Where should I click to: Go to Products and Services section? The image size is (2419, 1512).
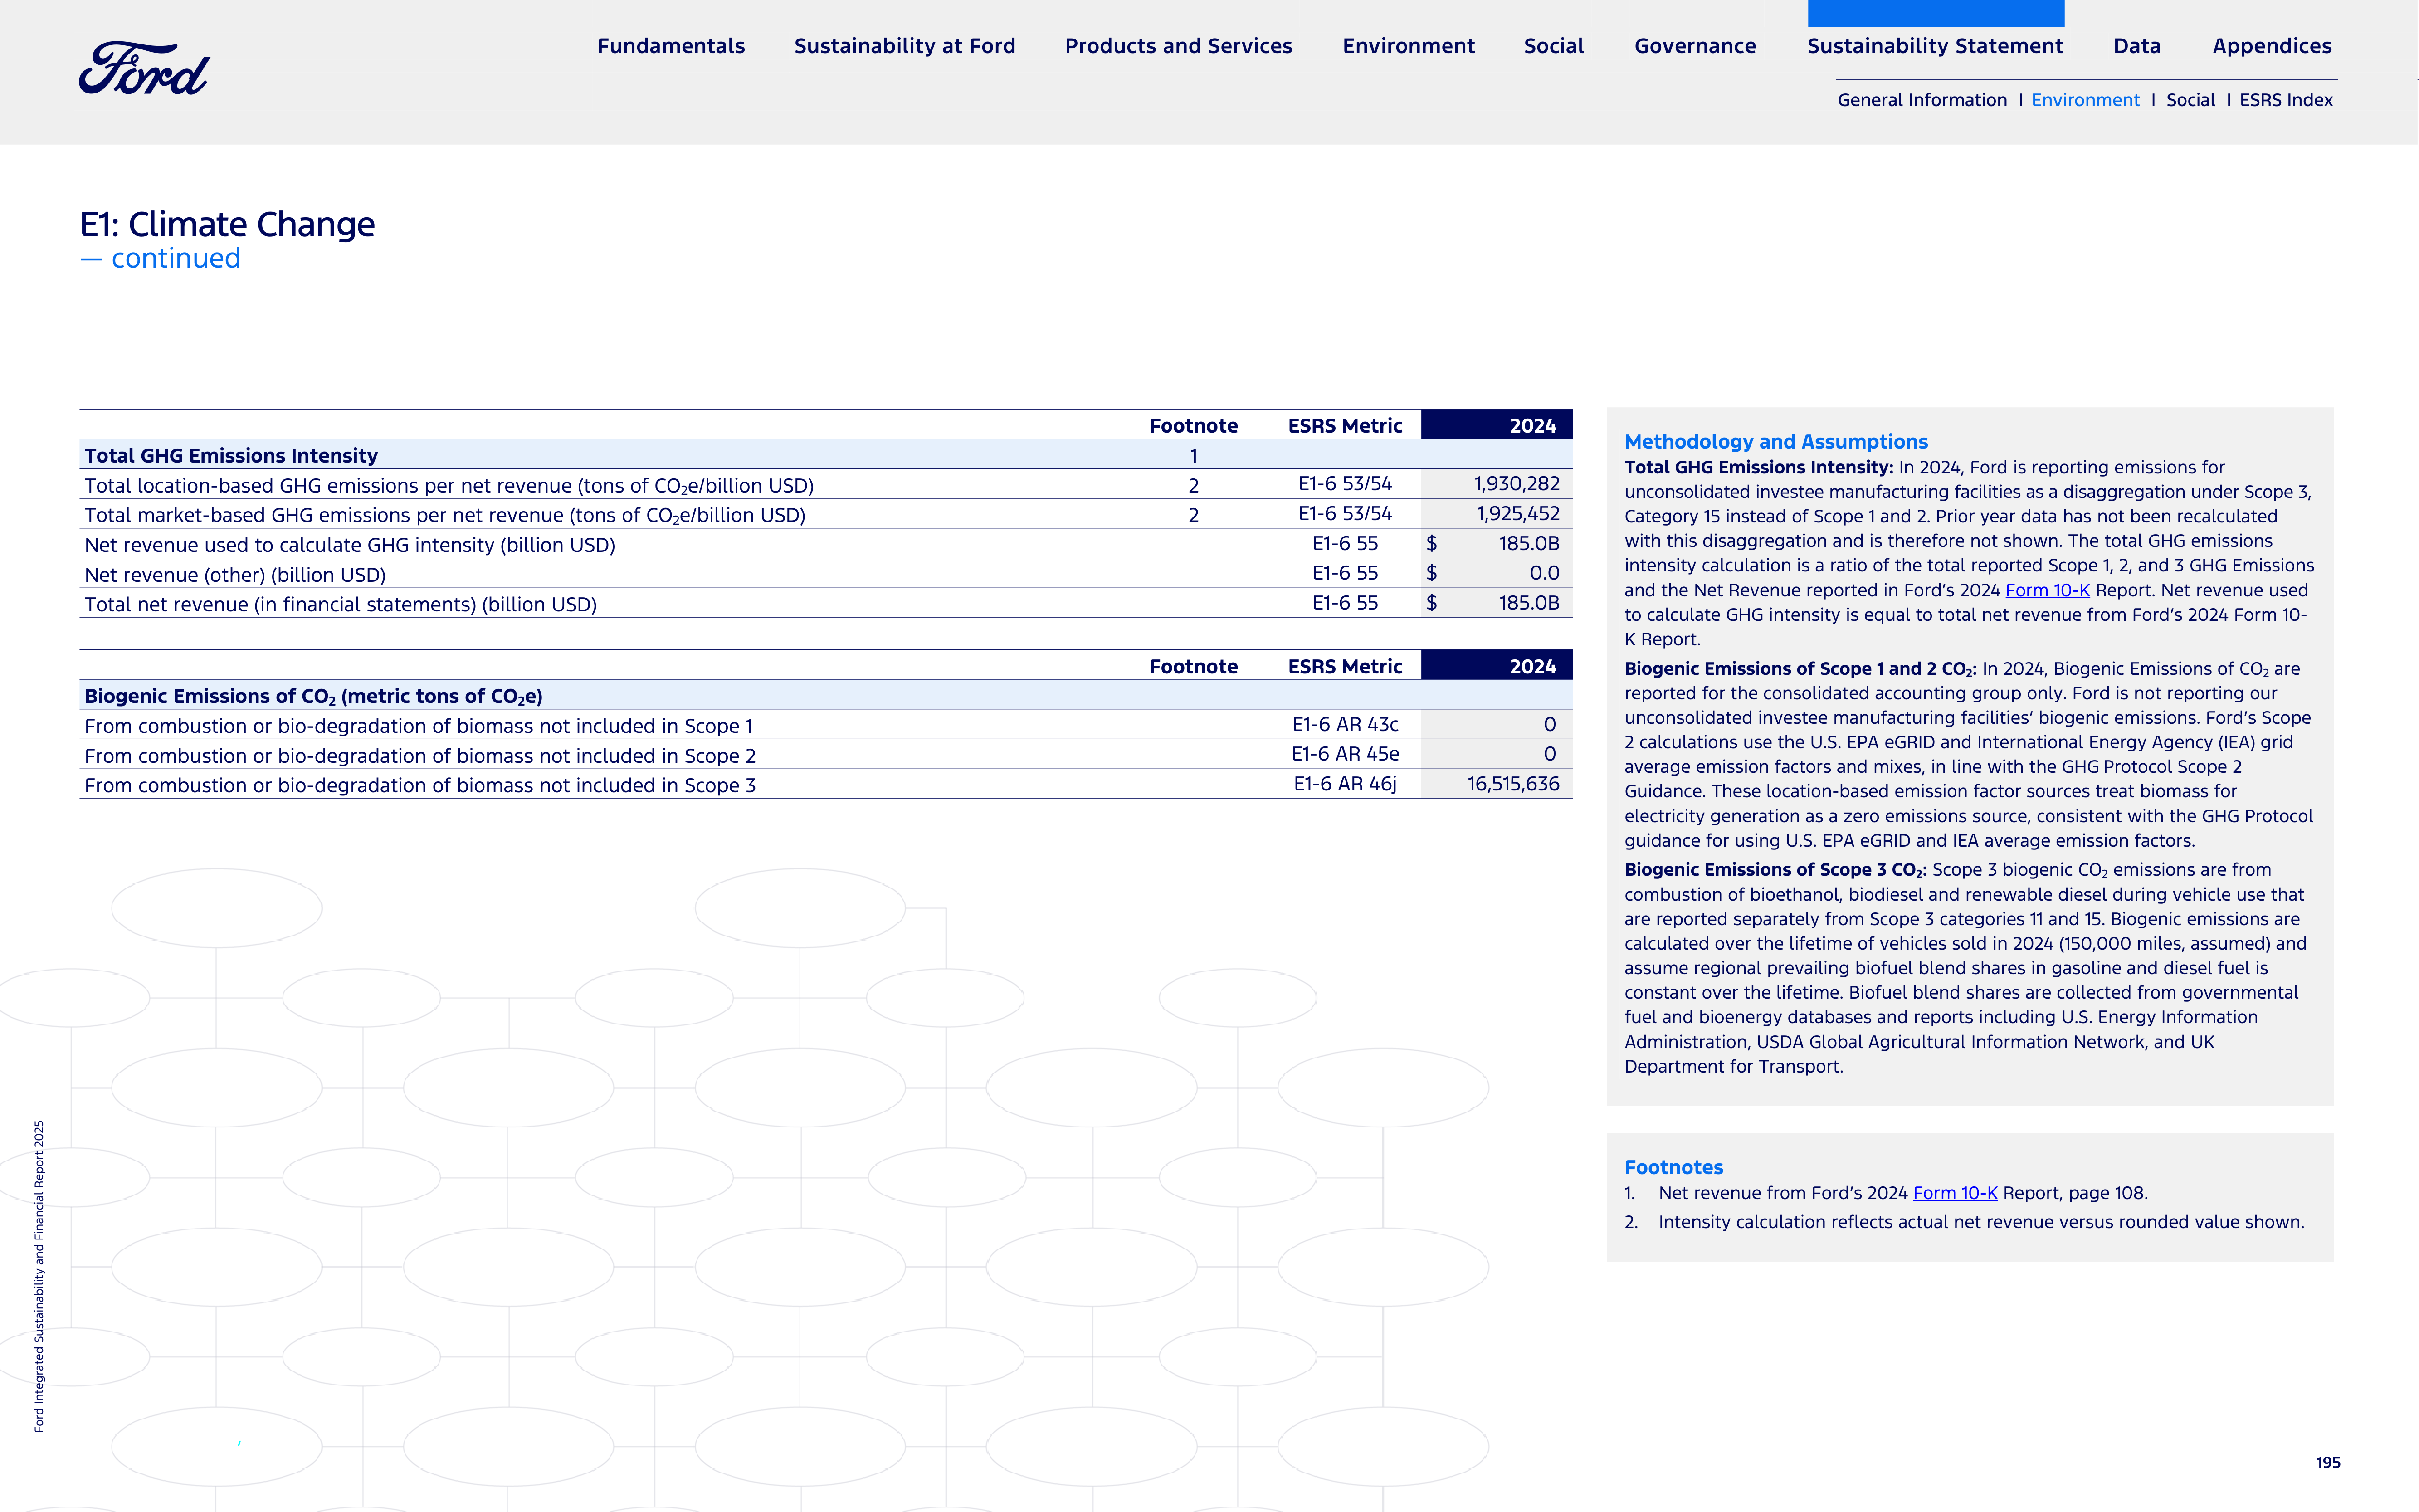coord(1178,46)
